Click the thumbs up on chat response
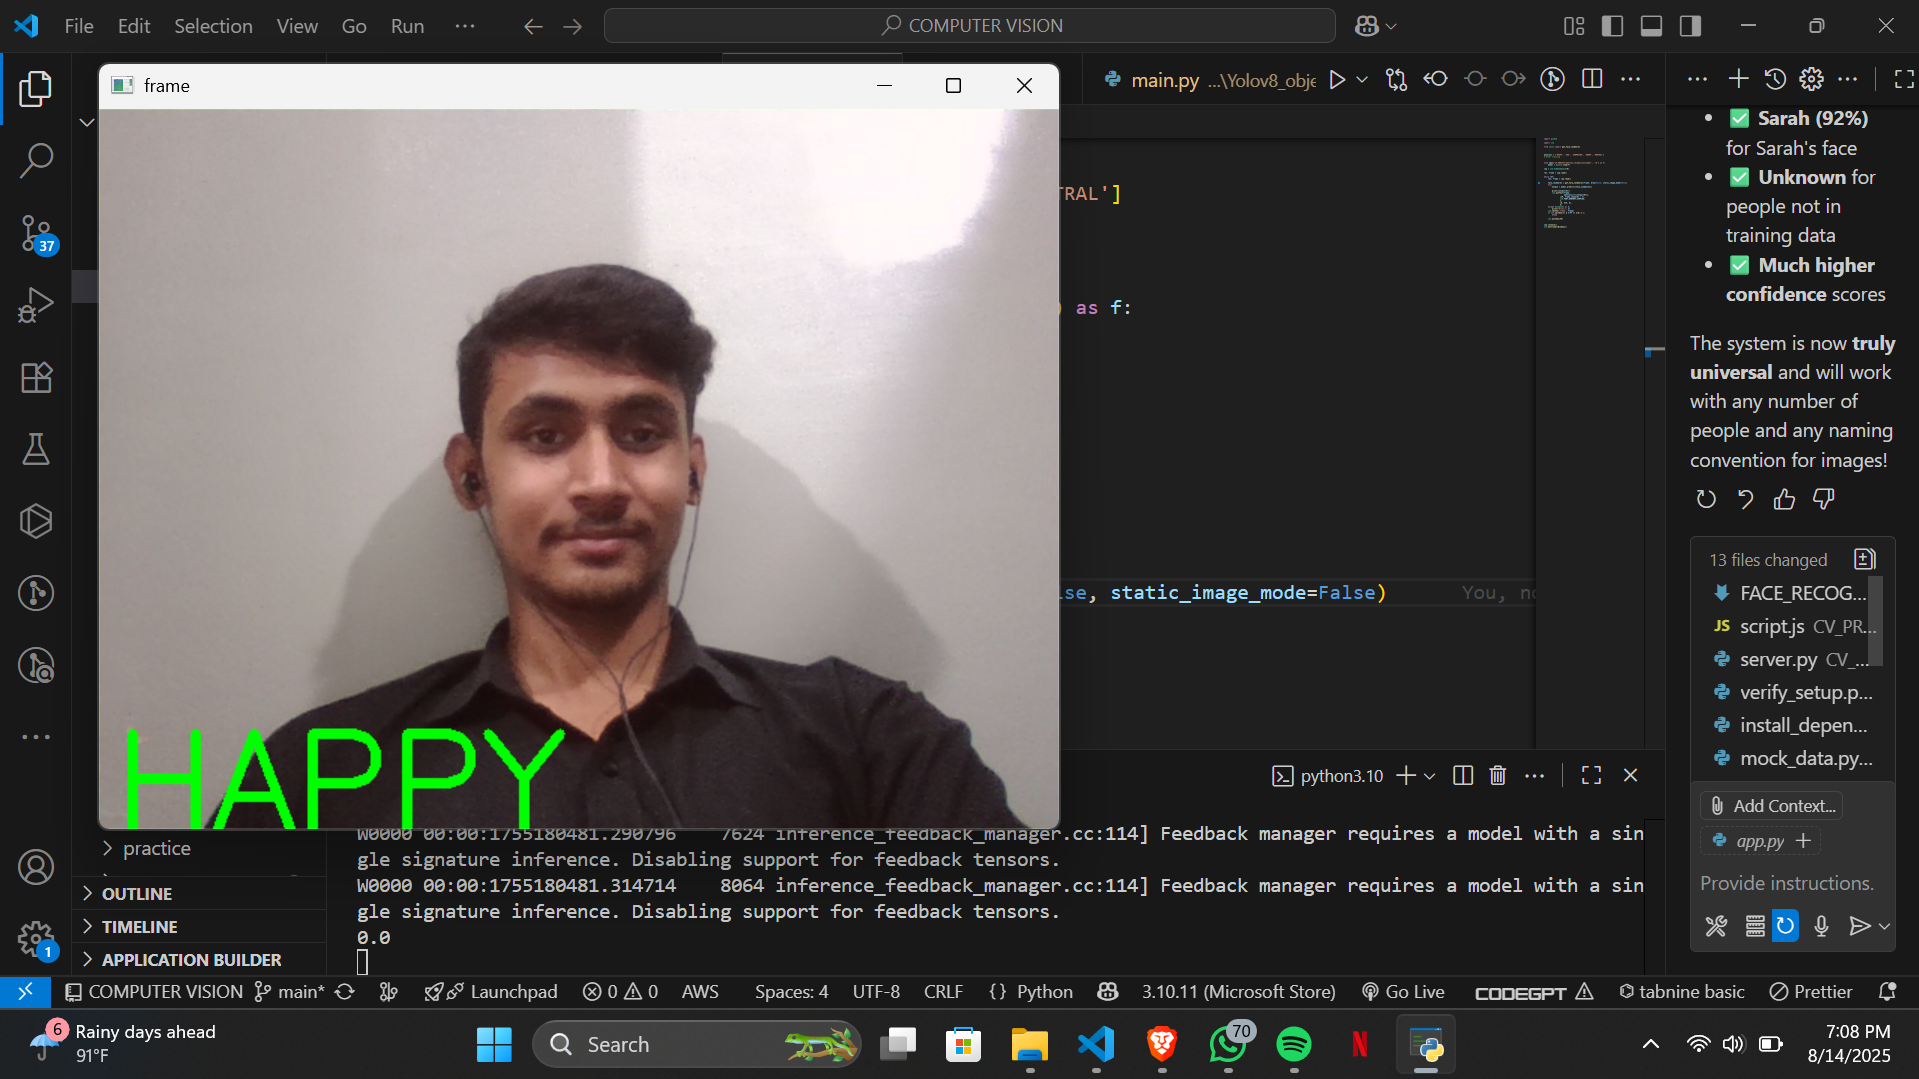Image resolution: width=1919 pixels, height=1079 pixels. (x=1784, y=499)
